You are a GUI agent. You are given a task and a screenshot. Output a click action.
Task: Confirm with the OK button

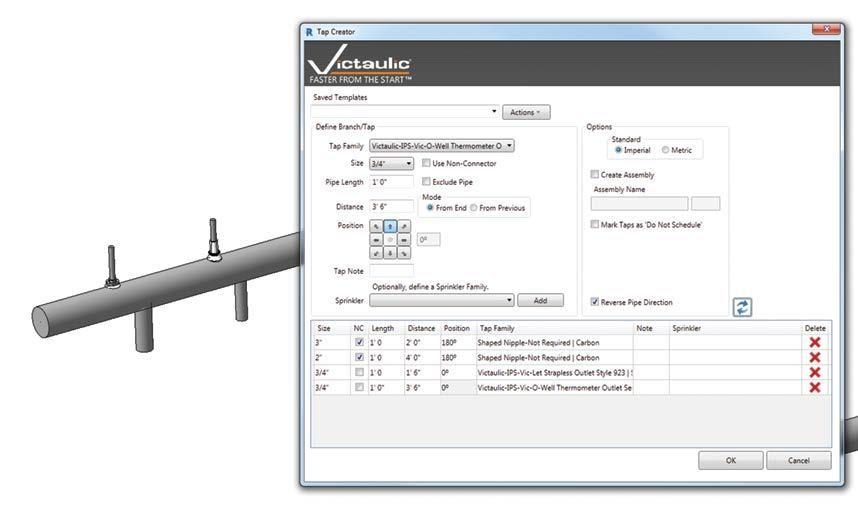(x=731, y=460)
